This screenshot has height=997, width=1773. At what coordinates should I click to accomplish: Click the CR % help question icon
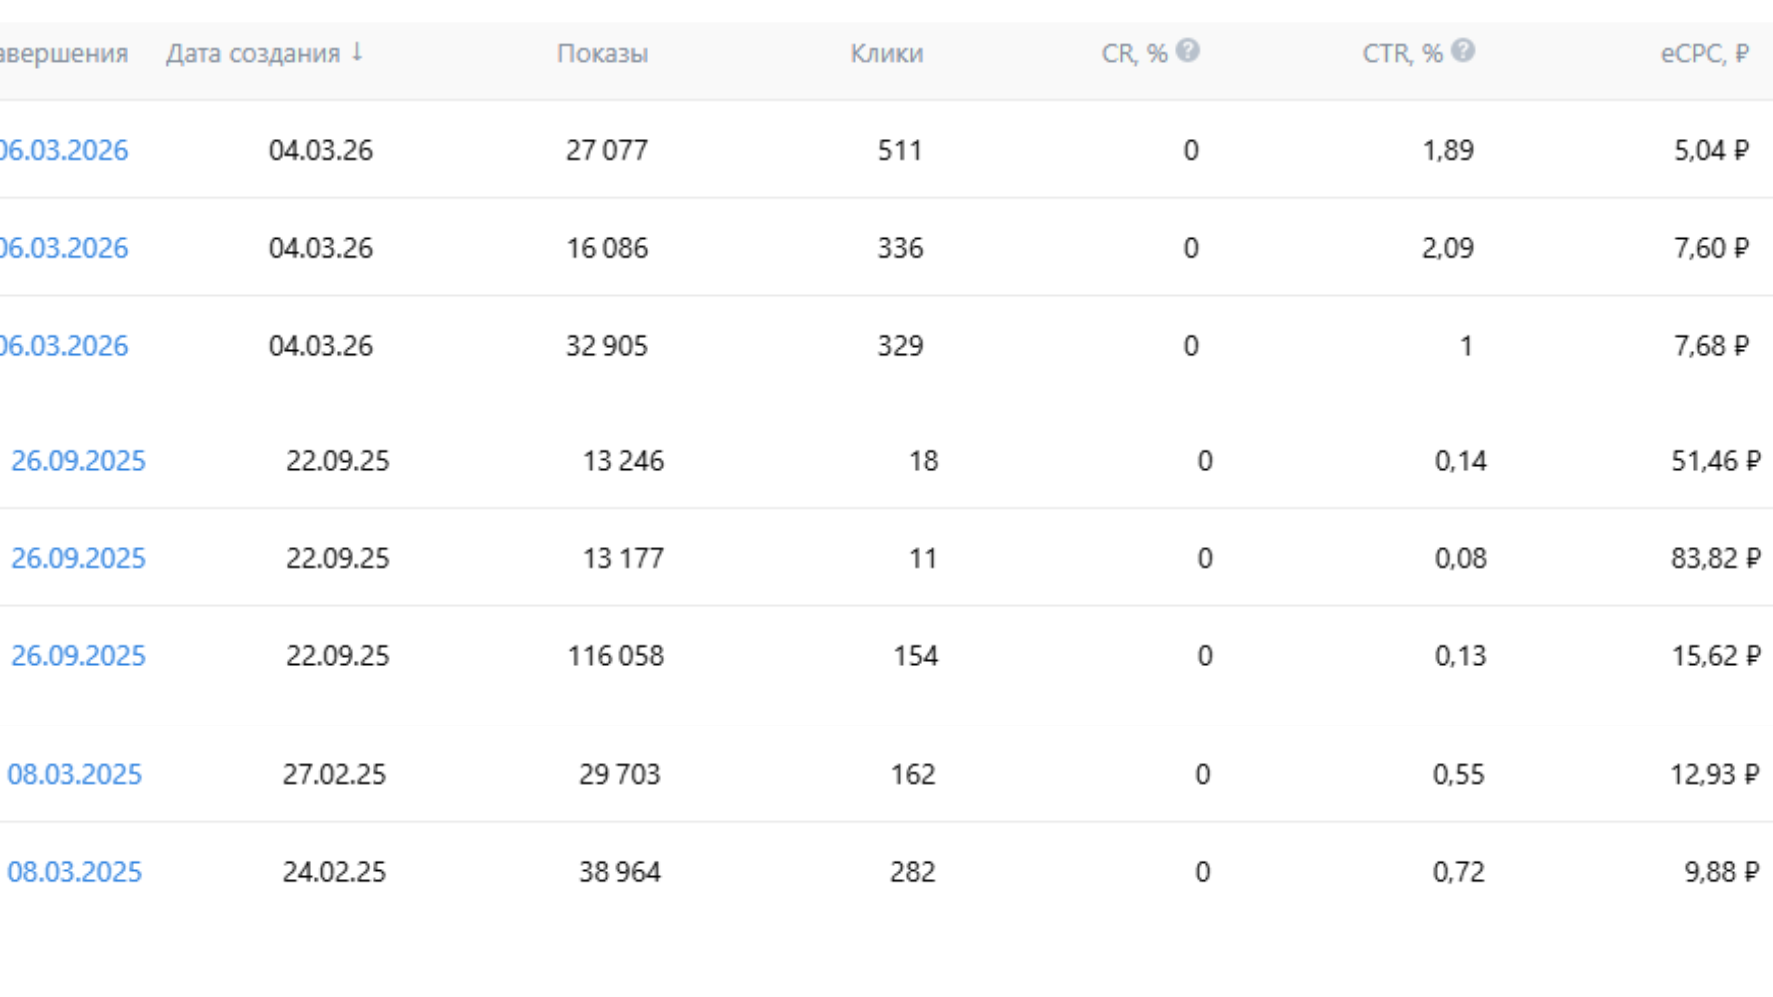coord(1187,51)
